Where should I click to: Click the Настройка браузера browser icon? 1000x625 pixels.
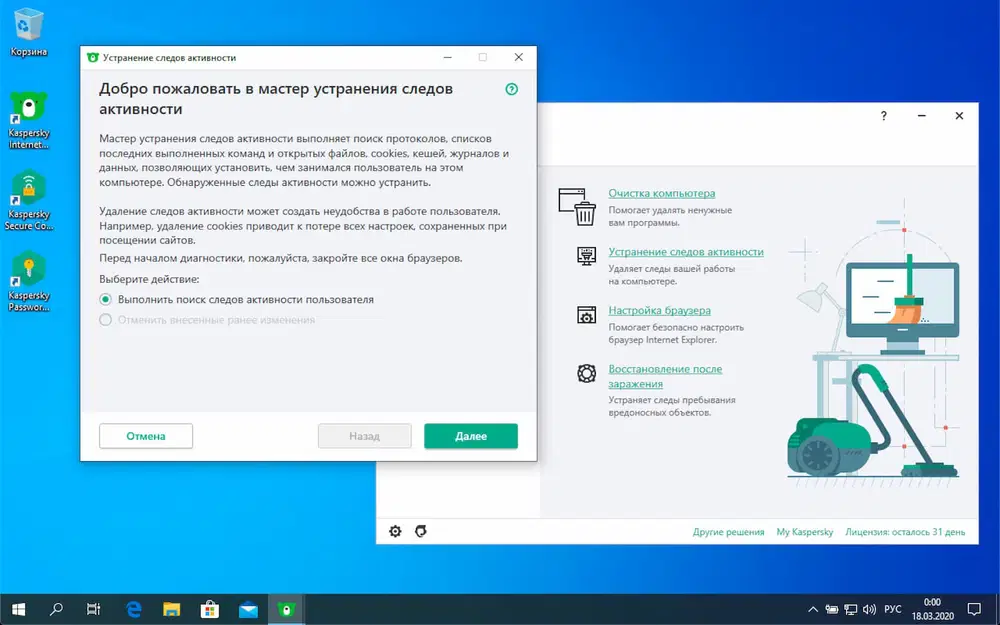tap(584, 313)
